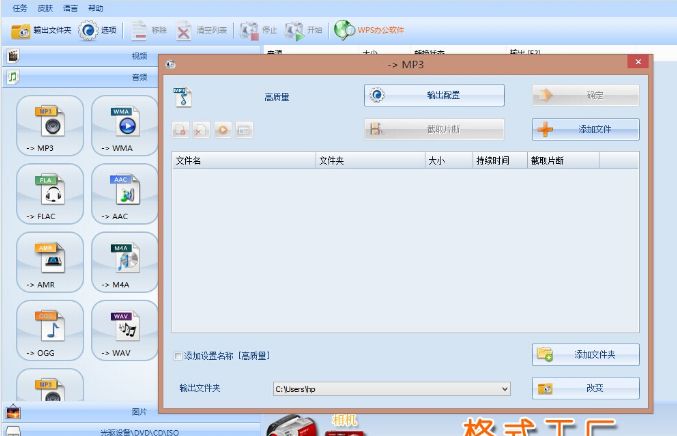The image size is (677, 436).
Task: Click the MP3 file format icon beside 高质量
Action: pyautogui.click(x=183, y=97)
